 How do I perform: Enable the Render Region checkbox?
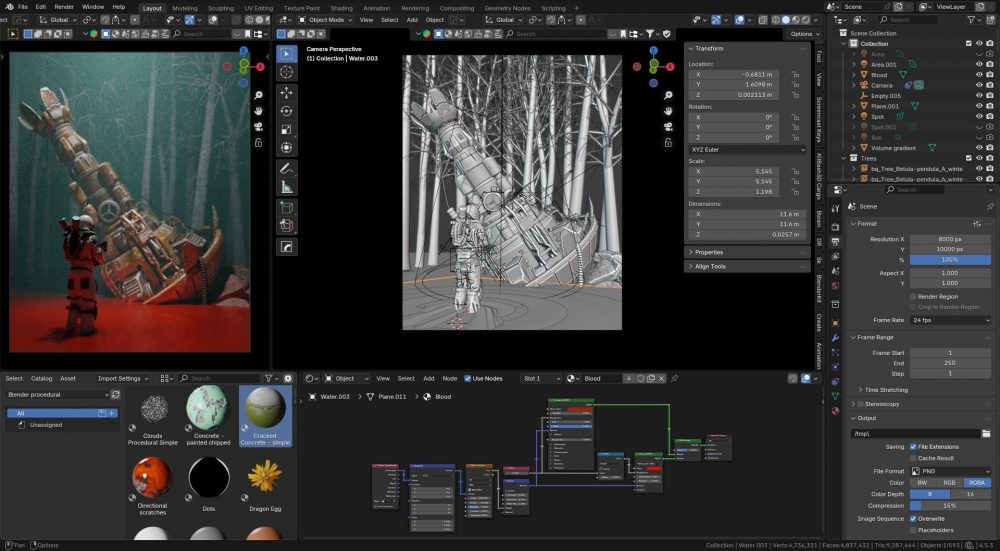pyautogui.click(x=913, y=297)
